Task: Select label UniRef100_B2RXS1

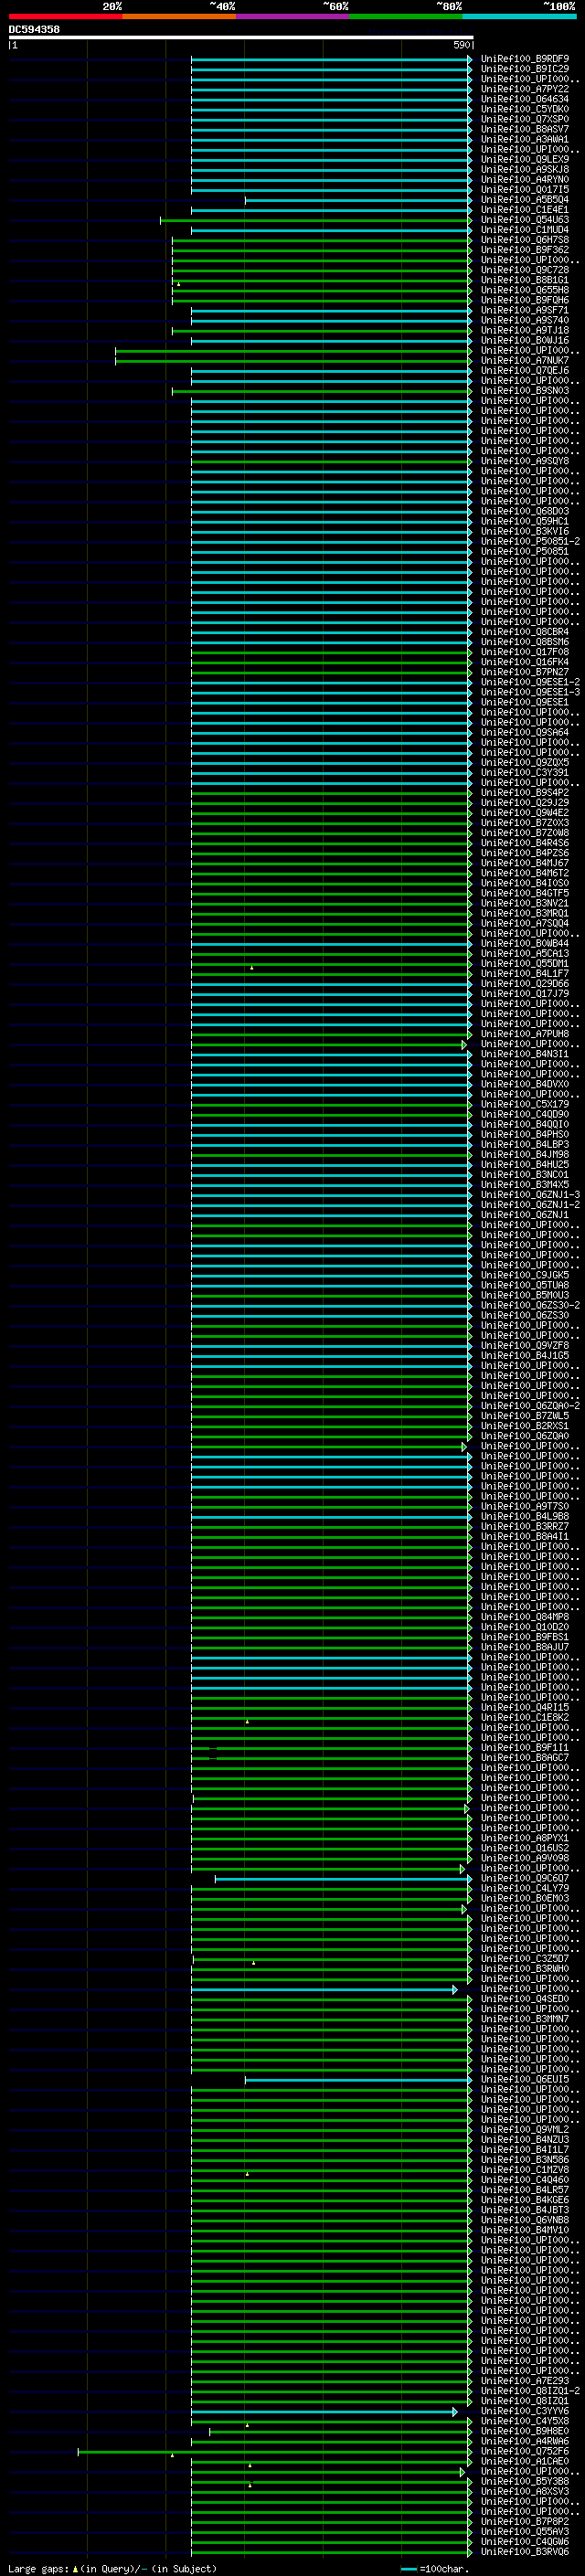Action: (525, 1427)
